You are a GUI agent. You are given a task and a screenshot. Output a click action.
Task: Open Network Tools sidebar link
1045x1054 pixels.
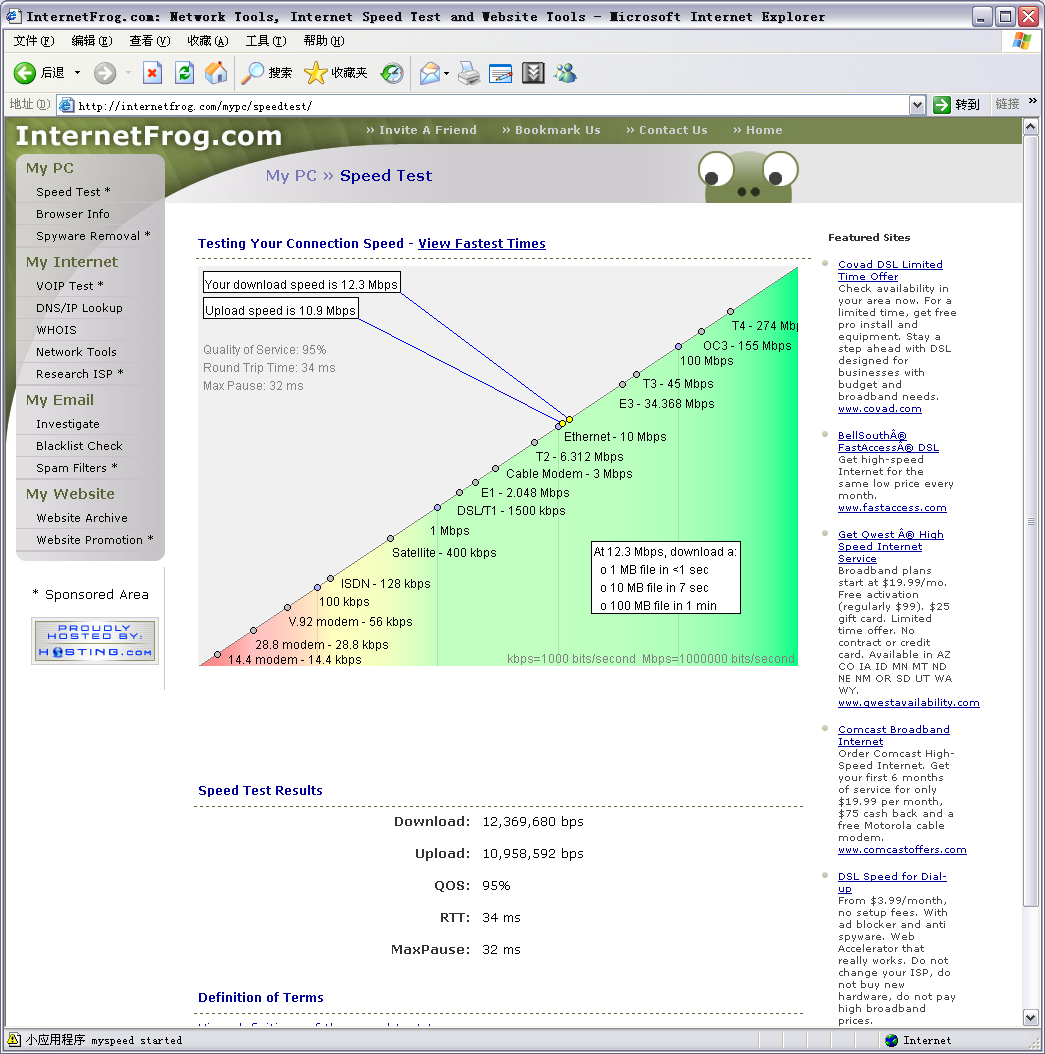(x=76, y=352)
